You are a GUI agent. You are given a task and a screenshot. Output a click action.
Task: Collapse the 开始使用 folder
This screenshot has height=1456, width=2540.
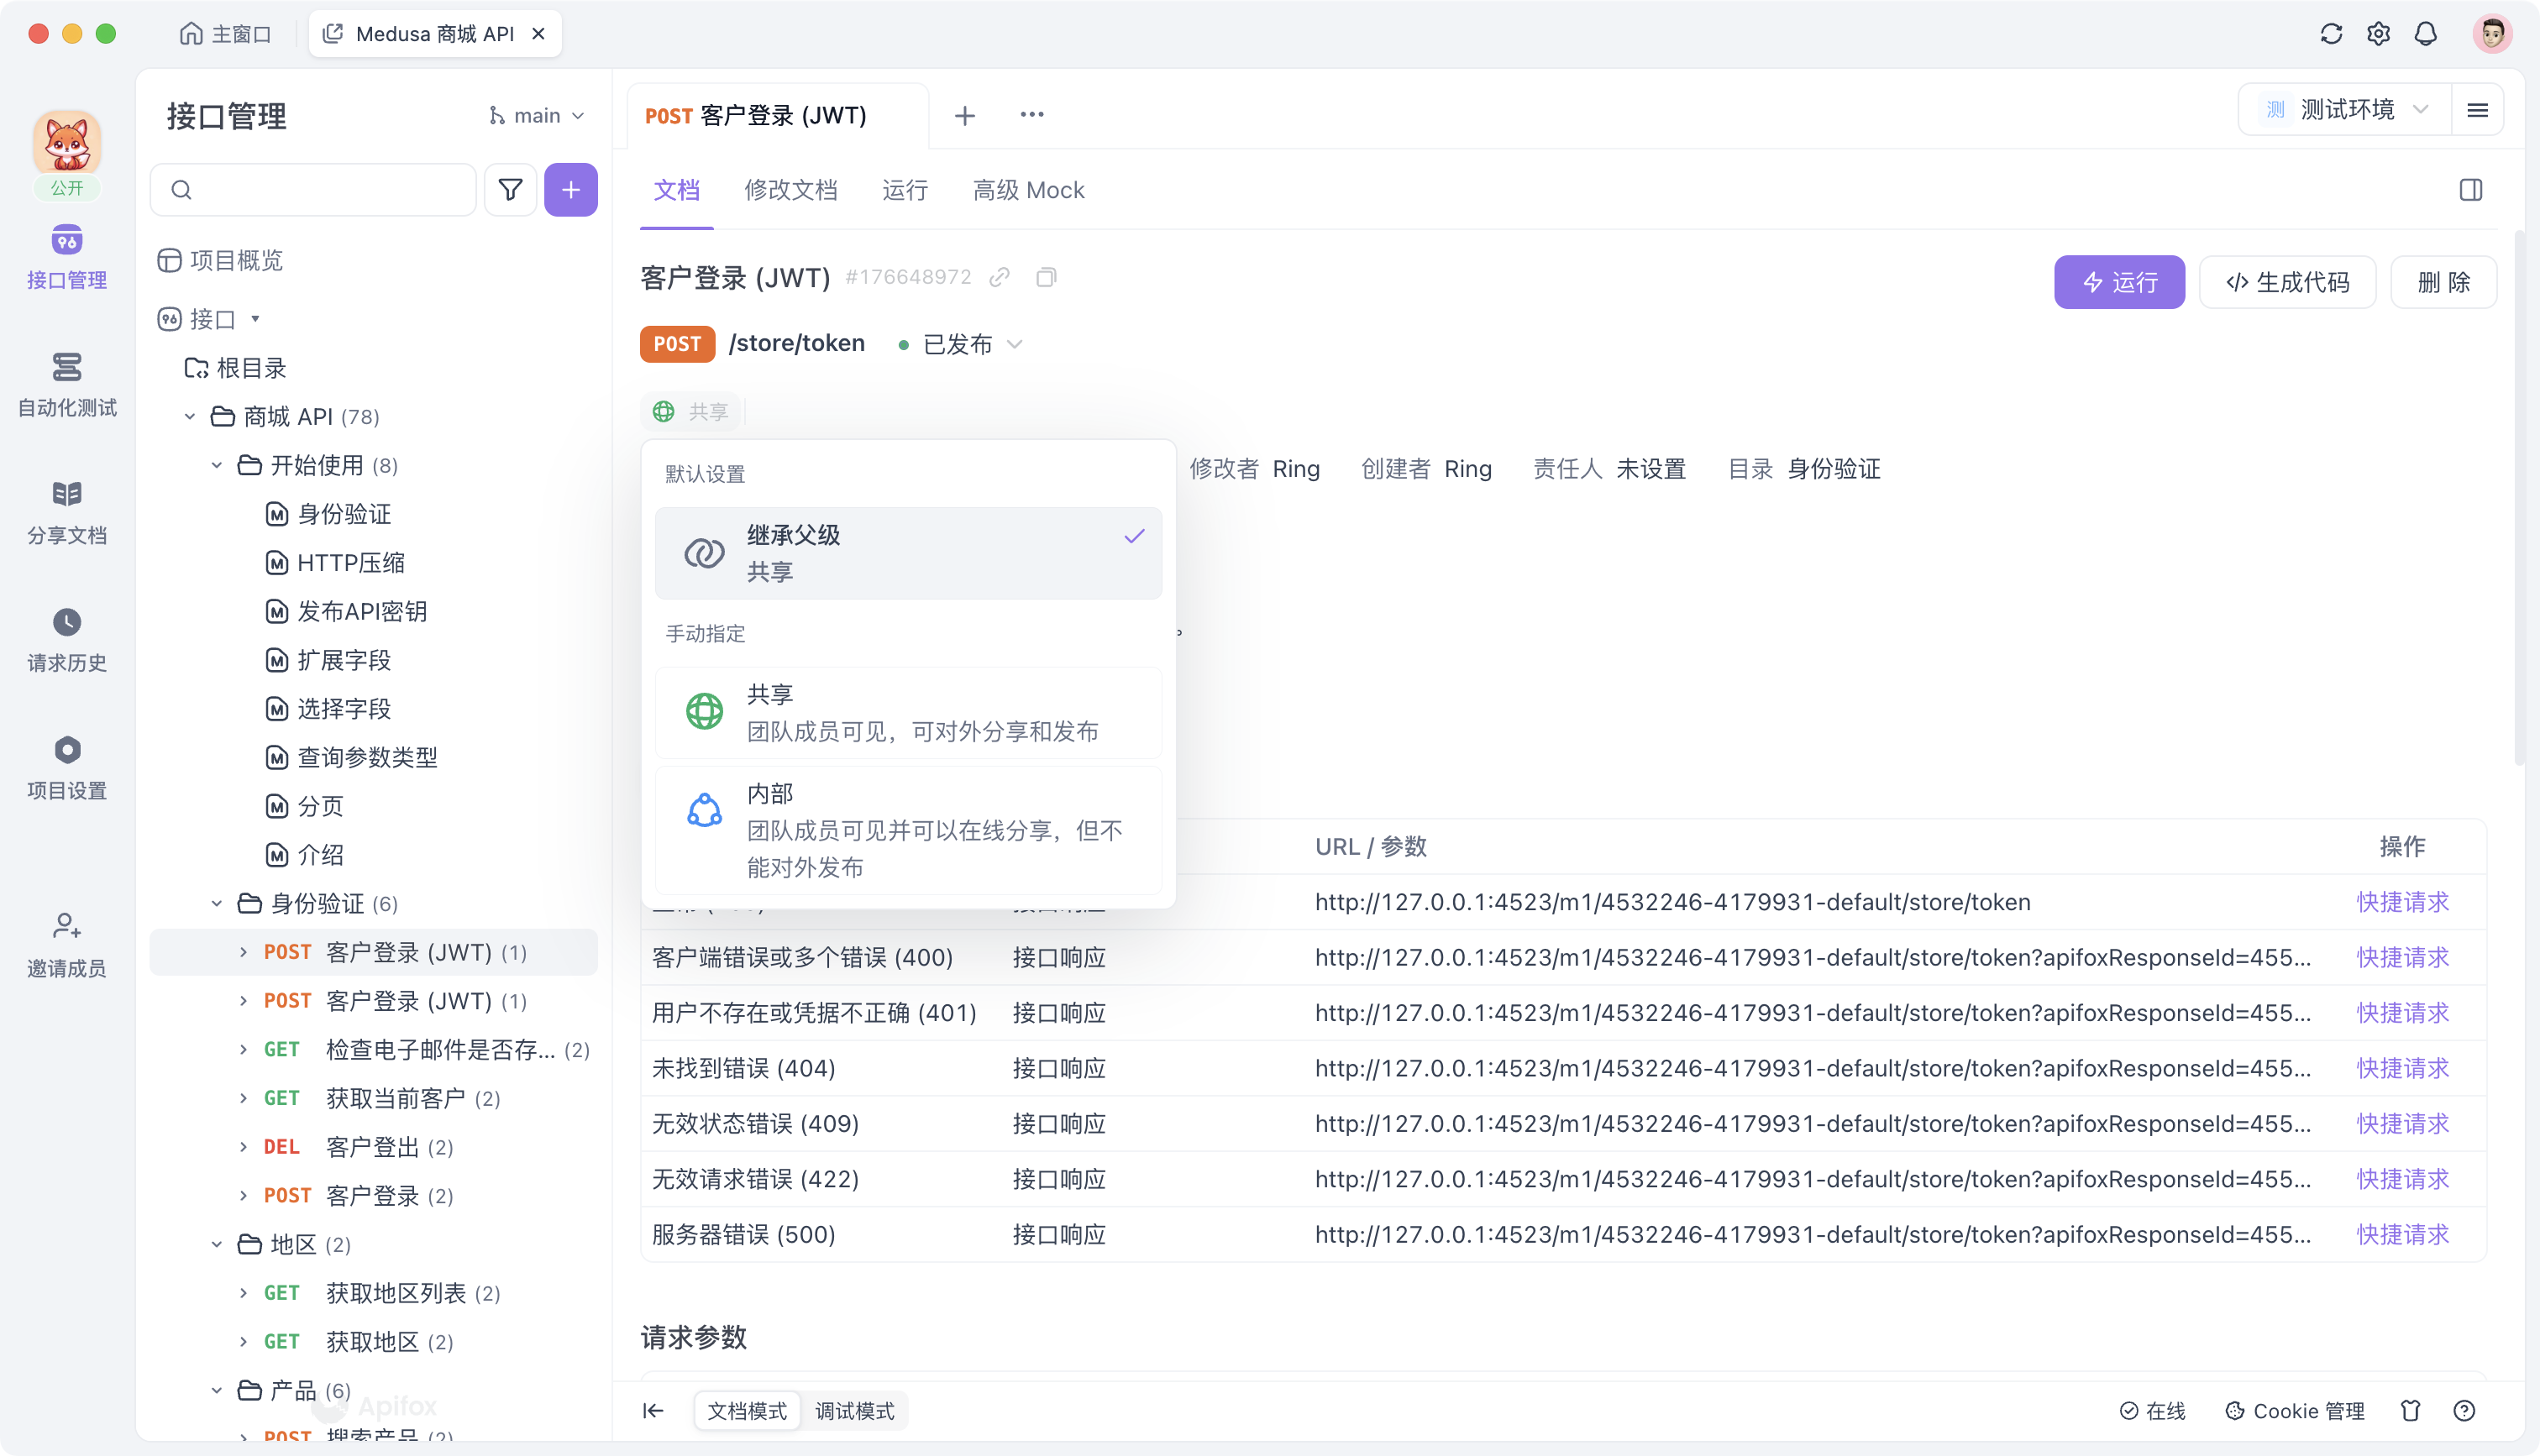216,464
